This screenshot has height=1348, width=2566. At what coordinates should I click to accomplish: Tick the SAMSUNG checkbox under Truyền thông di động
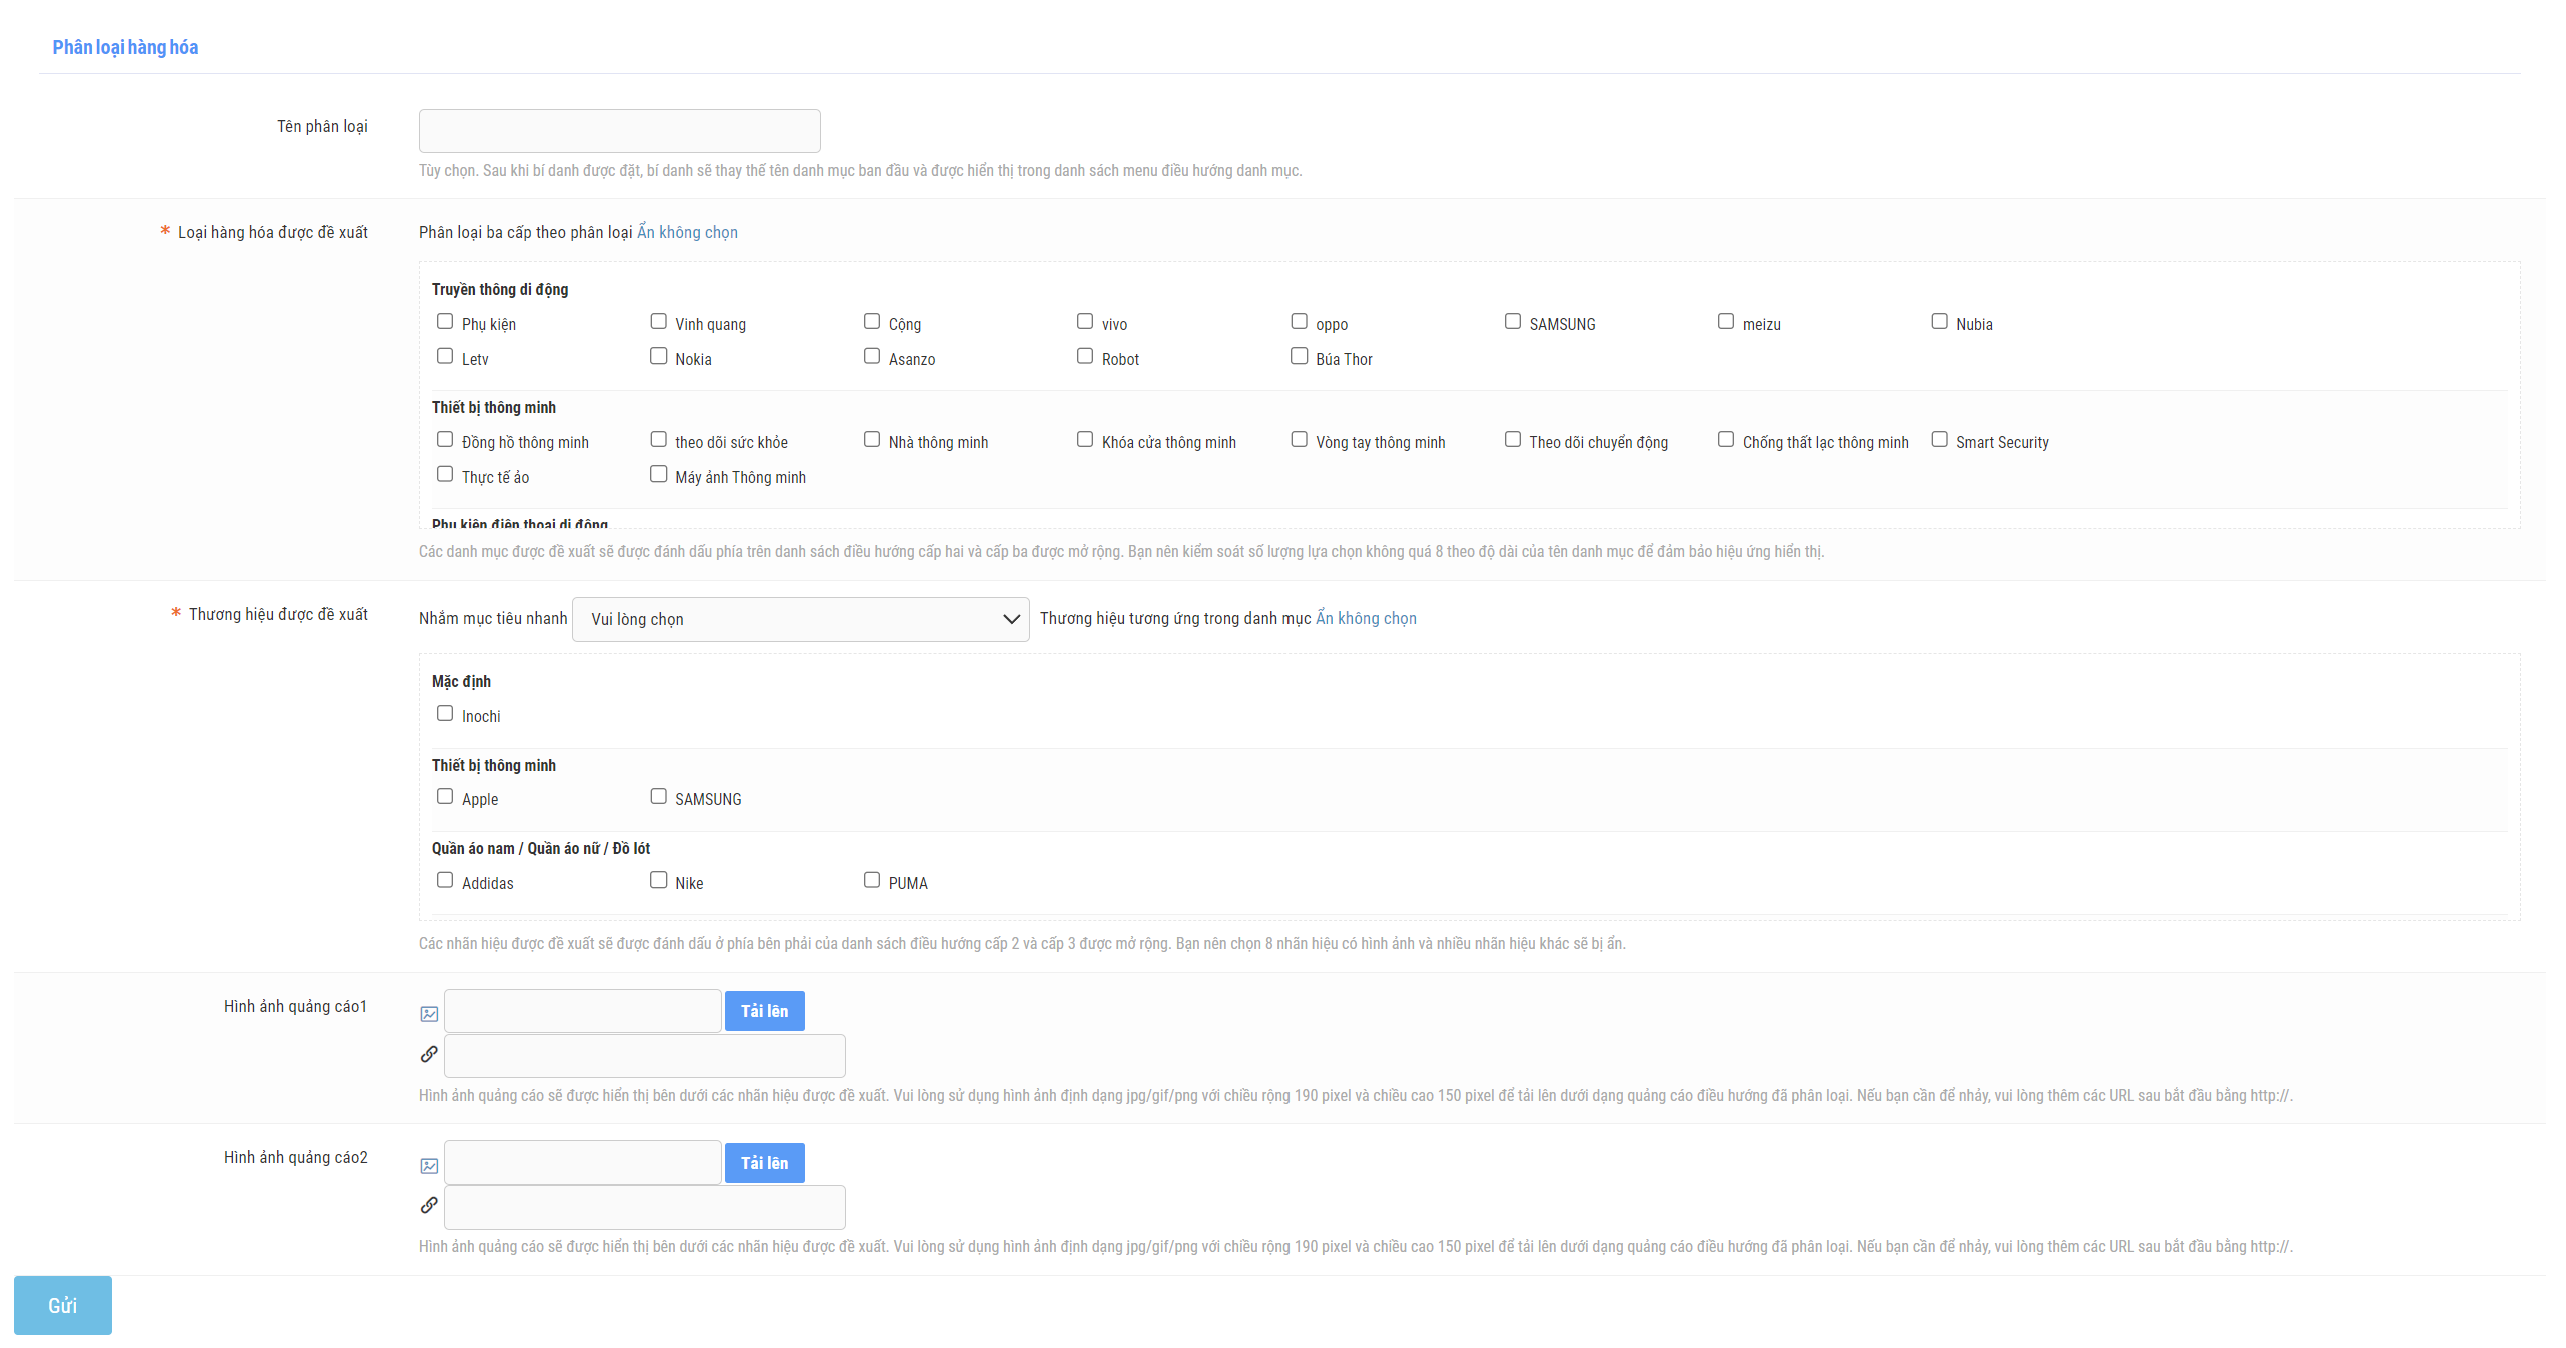(x=1513, y=321)
